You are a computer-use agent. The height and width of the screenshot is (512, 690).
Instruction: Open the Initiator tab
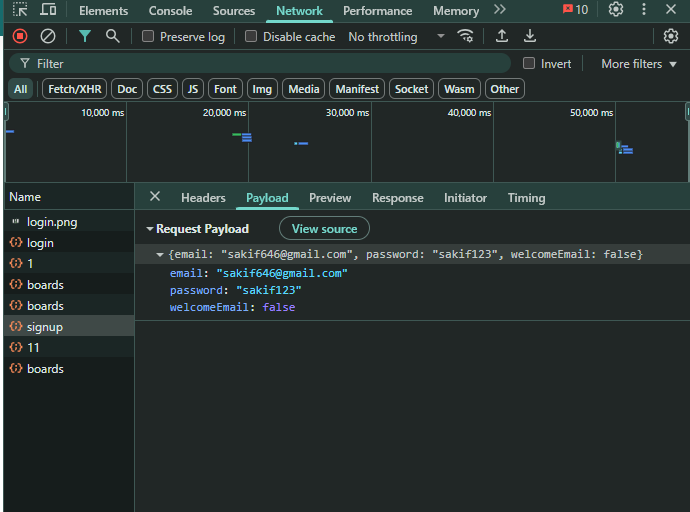(465, 198)
